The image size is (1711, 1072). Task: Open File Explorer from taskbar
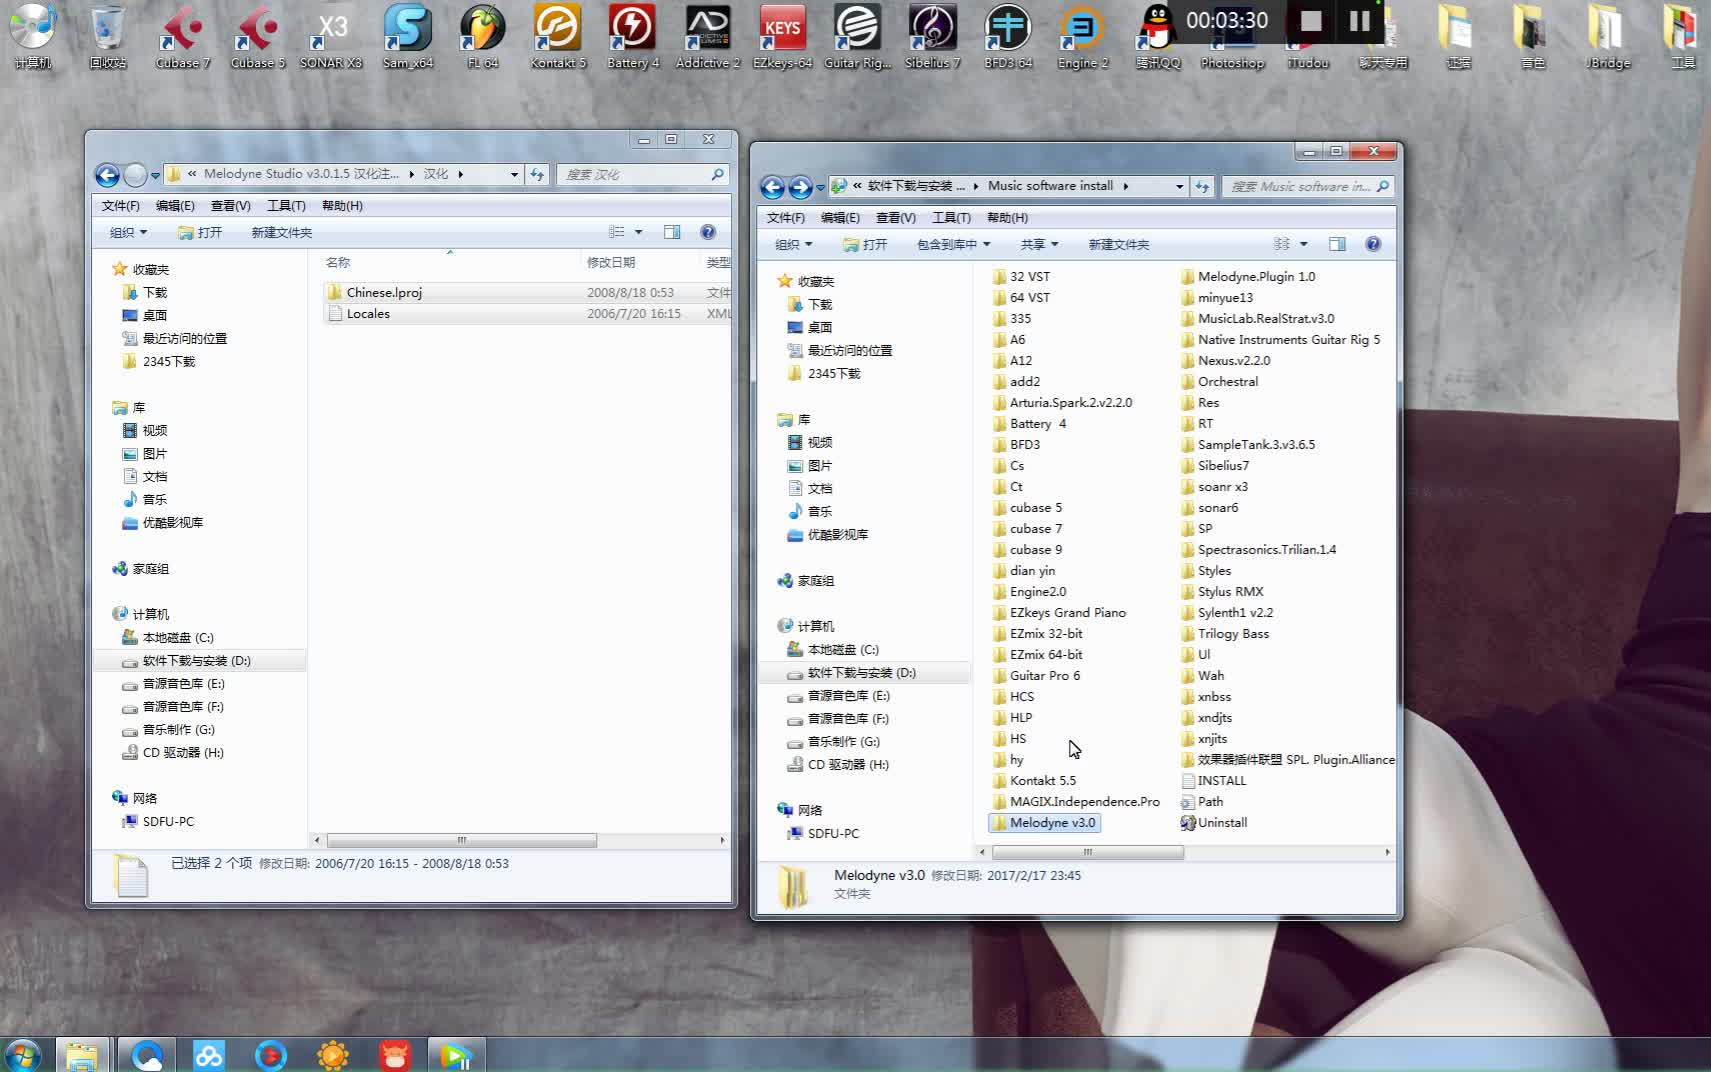click(x=82, y=1055)
